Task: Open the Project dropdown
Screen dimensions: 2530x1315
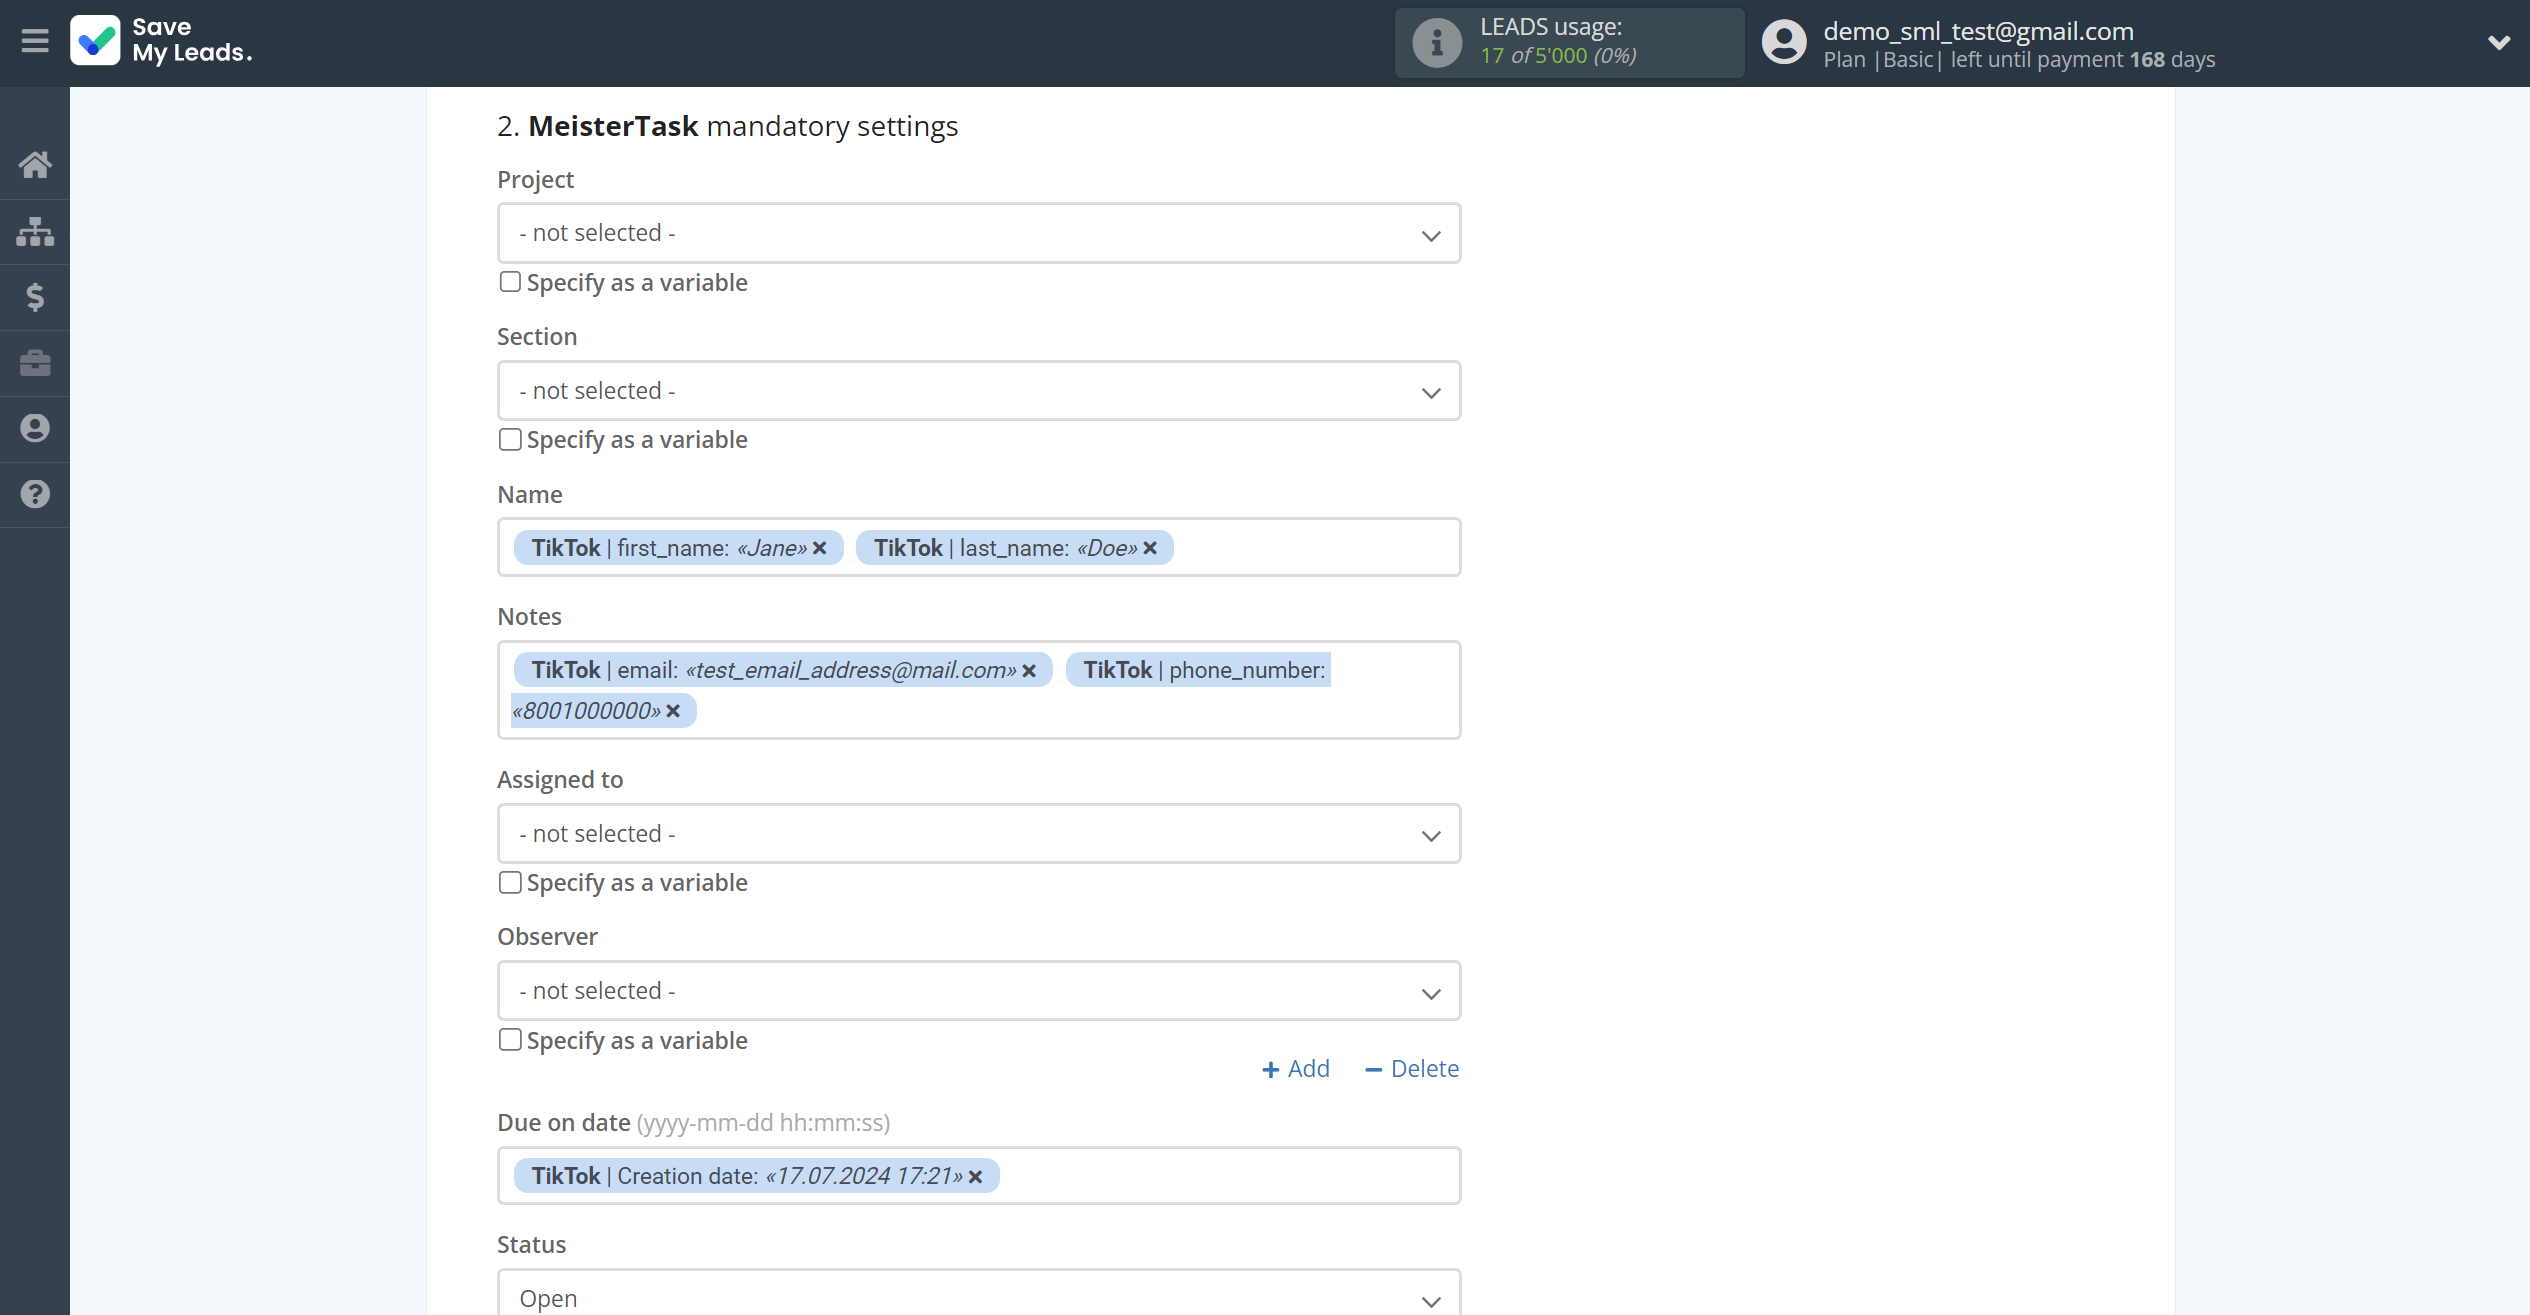Action: pyautogui.click(x=979, y=233)
